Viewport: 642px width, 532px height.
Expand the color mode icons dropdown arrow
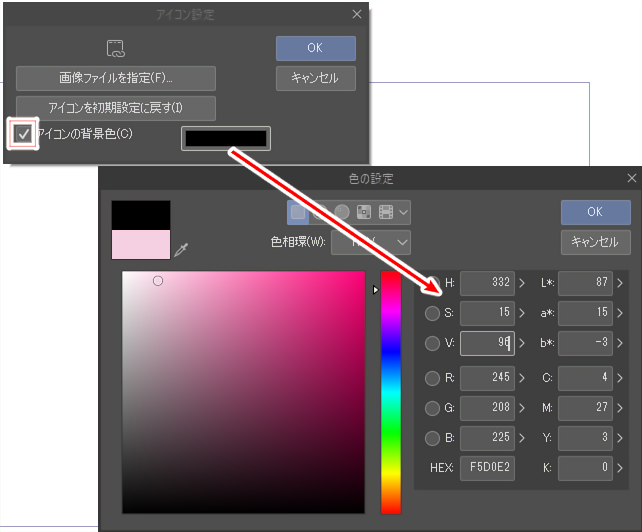coord(403,212)
